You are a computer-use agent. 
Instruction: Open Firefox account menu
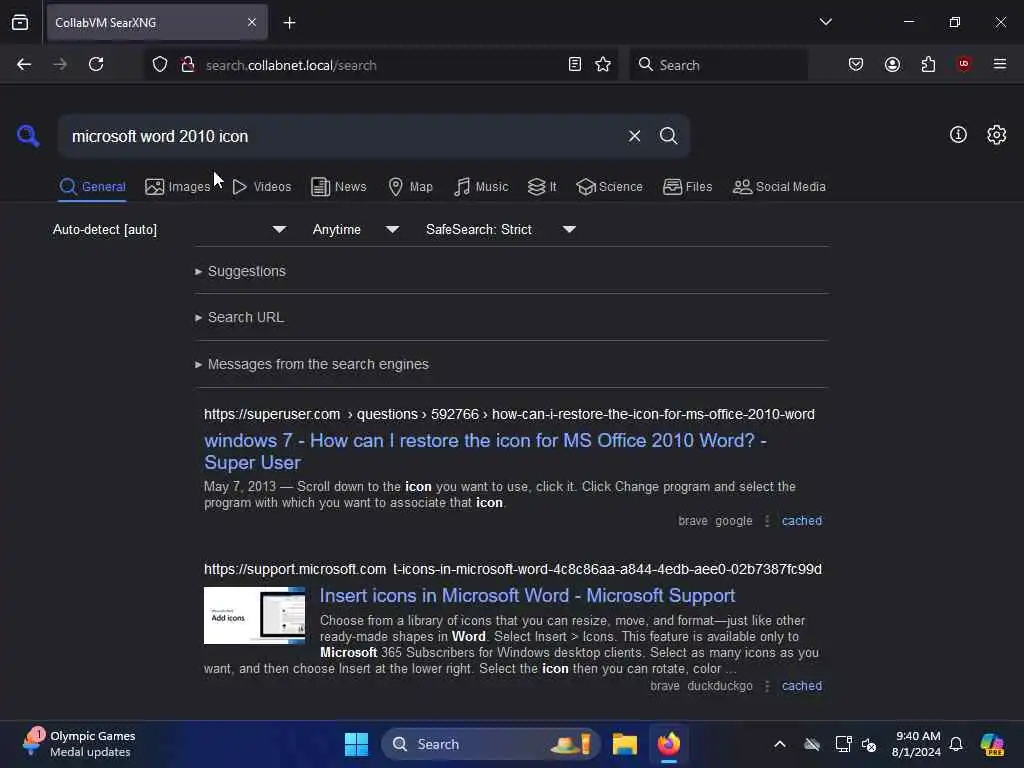(x=892, y=64)
